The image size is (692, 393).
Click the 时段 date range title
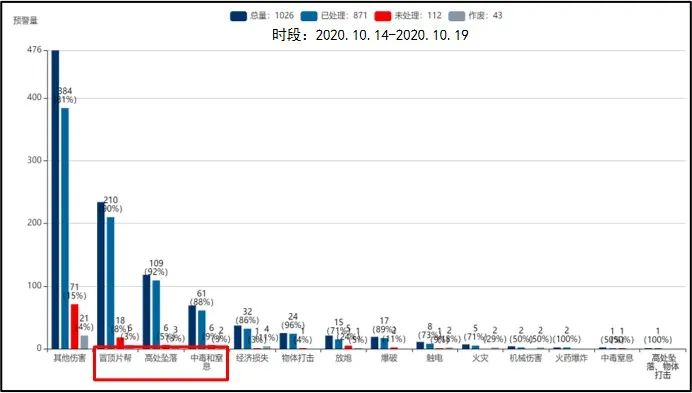pos(370,35)
